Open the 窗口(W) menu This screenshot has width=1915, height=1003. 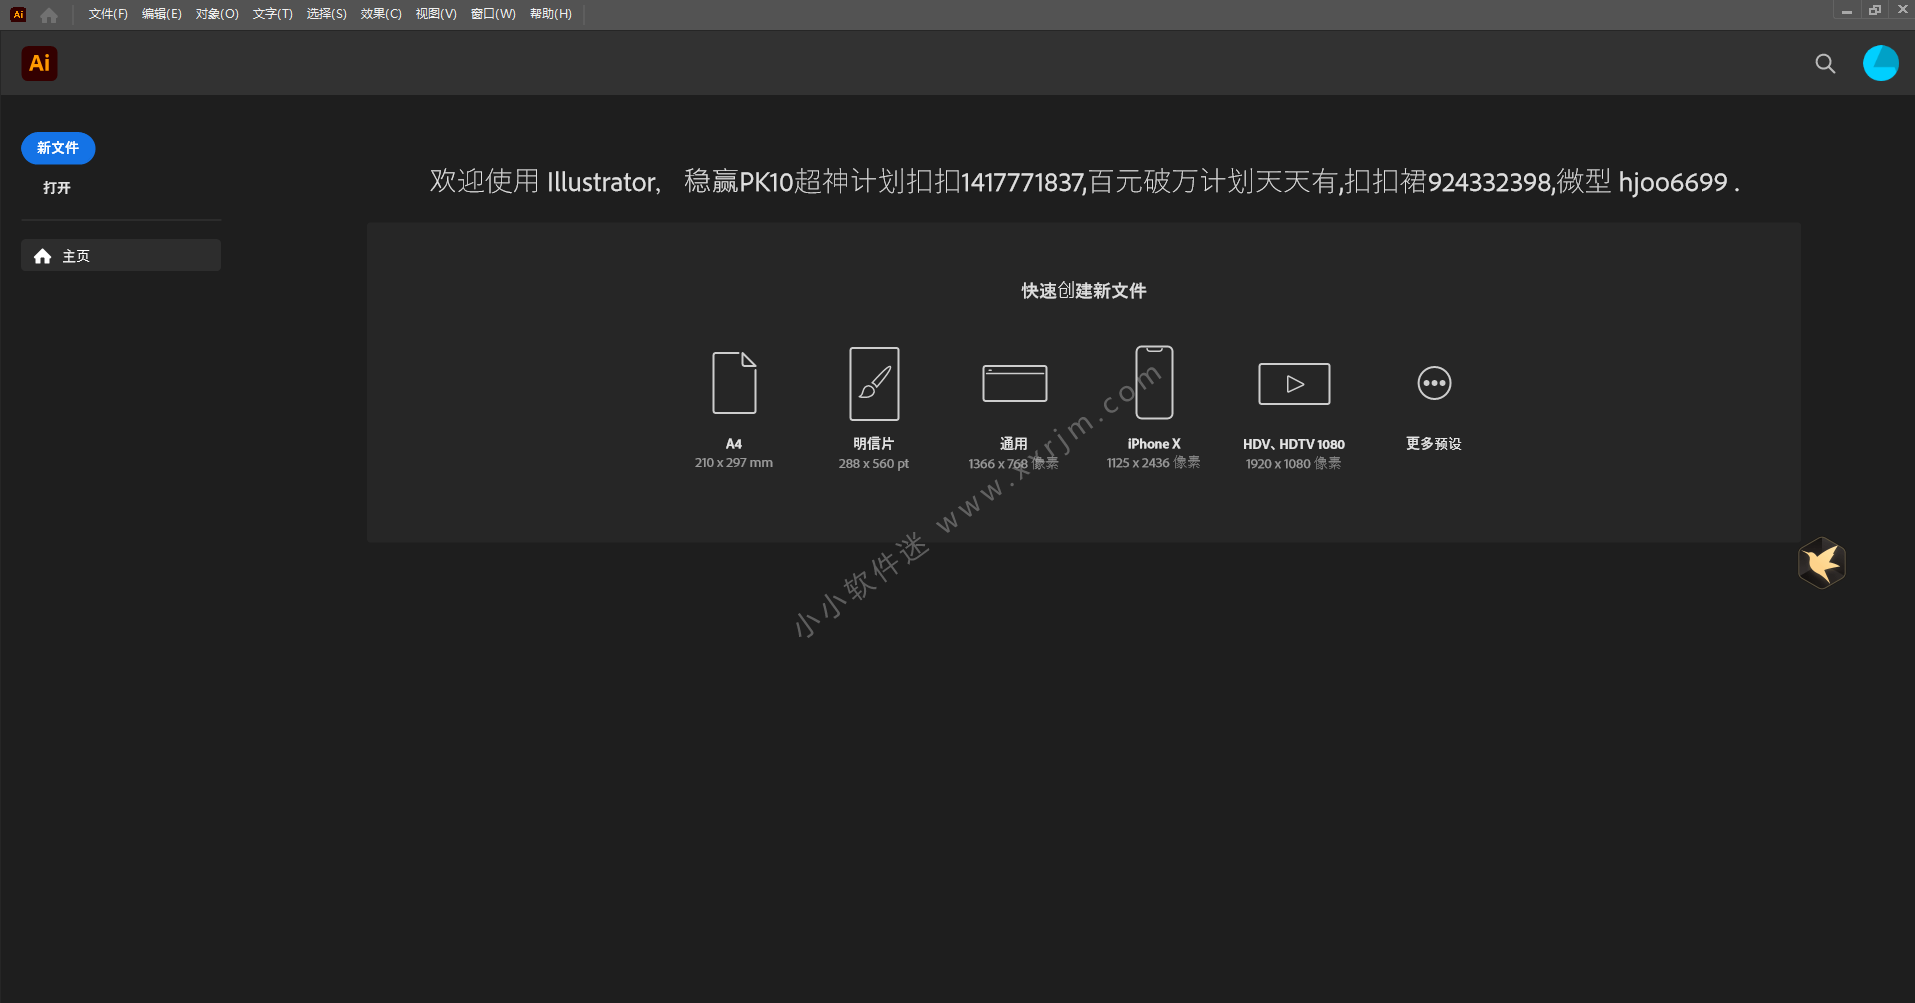click(493, 14)
